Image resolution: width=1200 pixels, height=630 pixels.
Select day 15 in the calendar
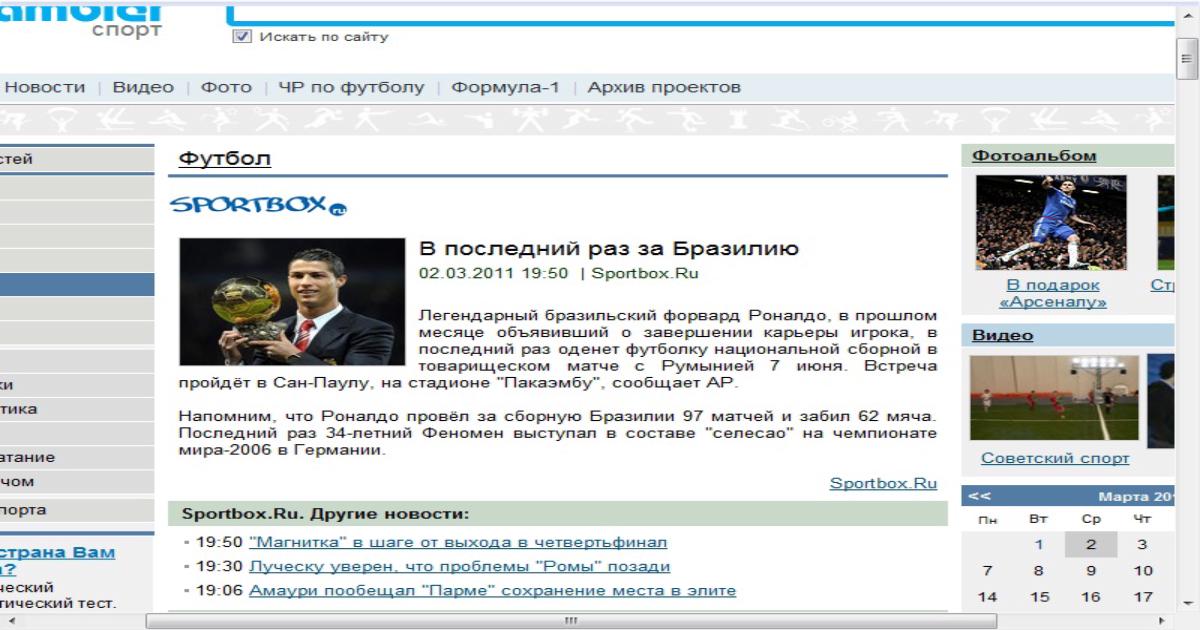pos(1040,597)
